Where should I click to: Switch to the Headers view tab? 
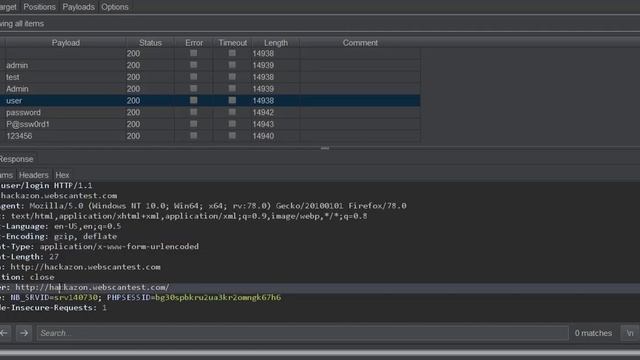[x=33, y=175]
